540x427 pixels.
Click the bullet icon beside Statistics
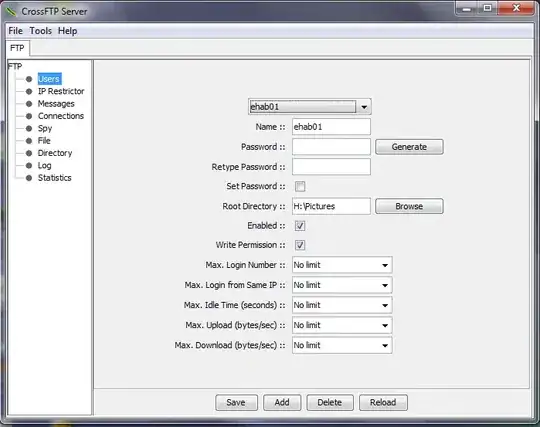[29, 178]
